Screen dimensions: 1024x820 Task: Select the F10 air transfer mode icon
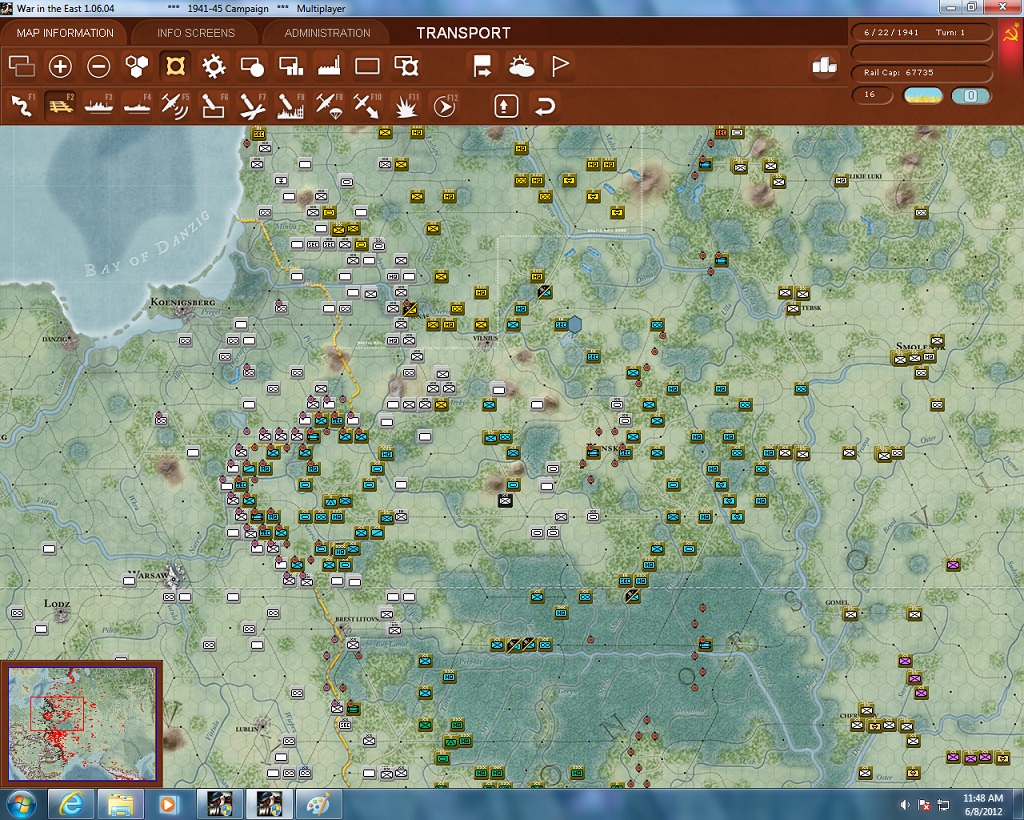tap(367, 106)
